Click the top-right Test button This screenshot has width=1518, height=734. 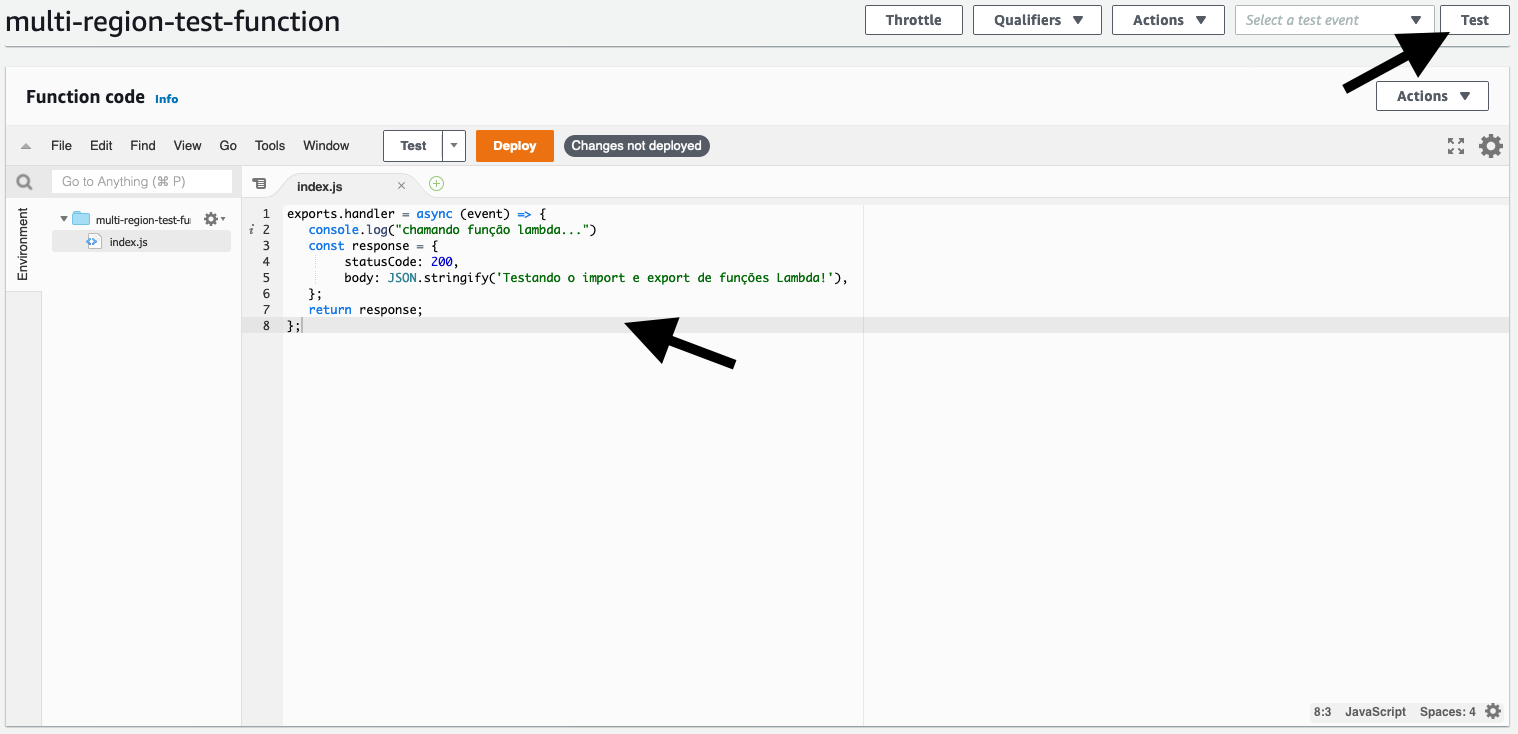(1474, 20)
